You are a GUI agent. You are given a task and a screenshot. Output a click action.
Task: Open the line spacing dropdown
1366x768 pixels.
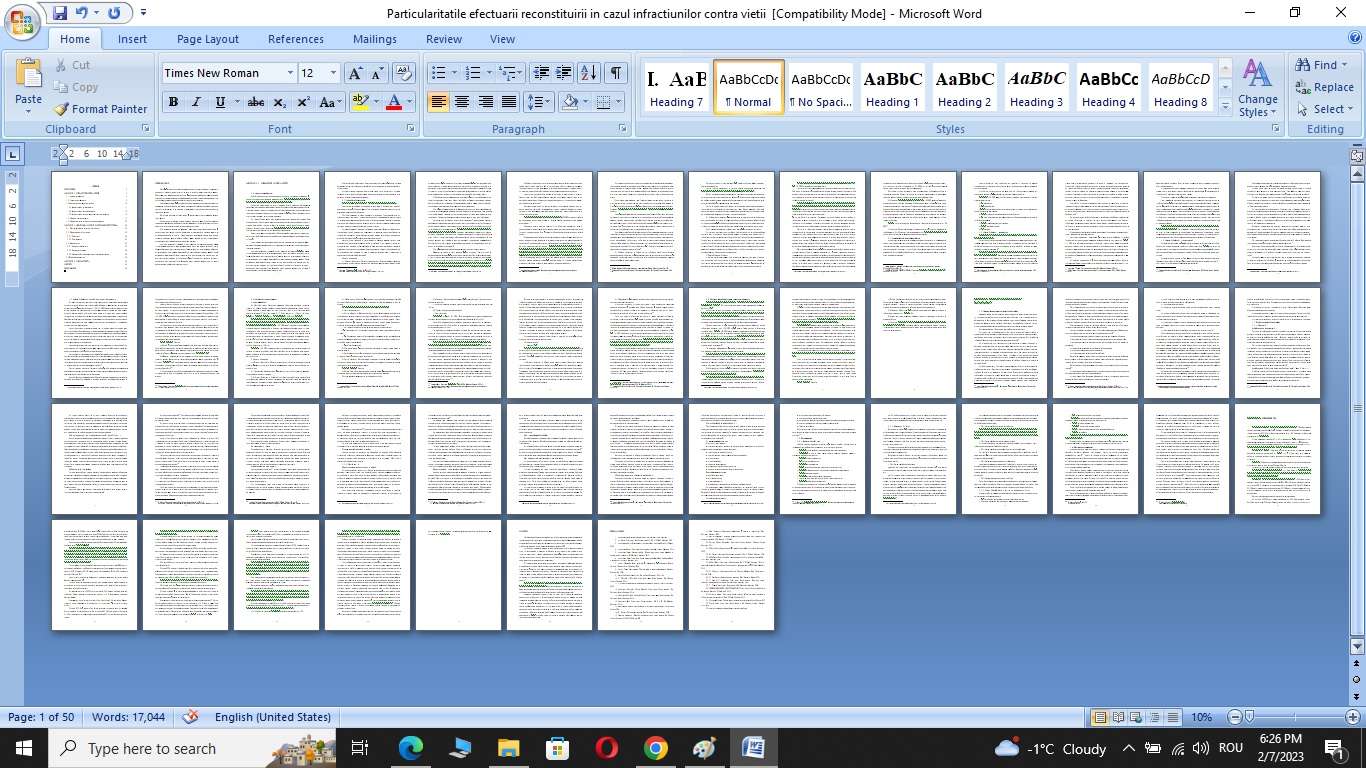tap(538, 102)
